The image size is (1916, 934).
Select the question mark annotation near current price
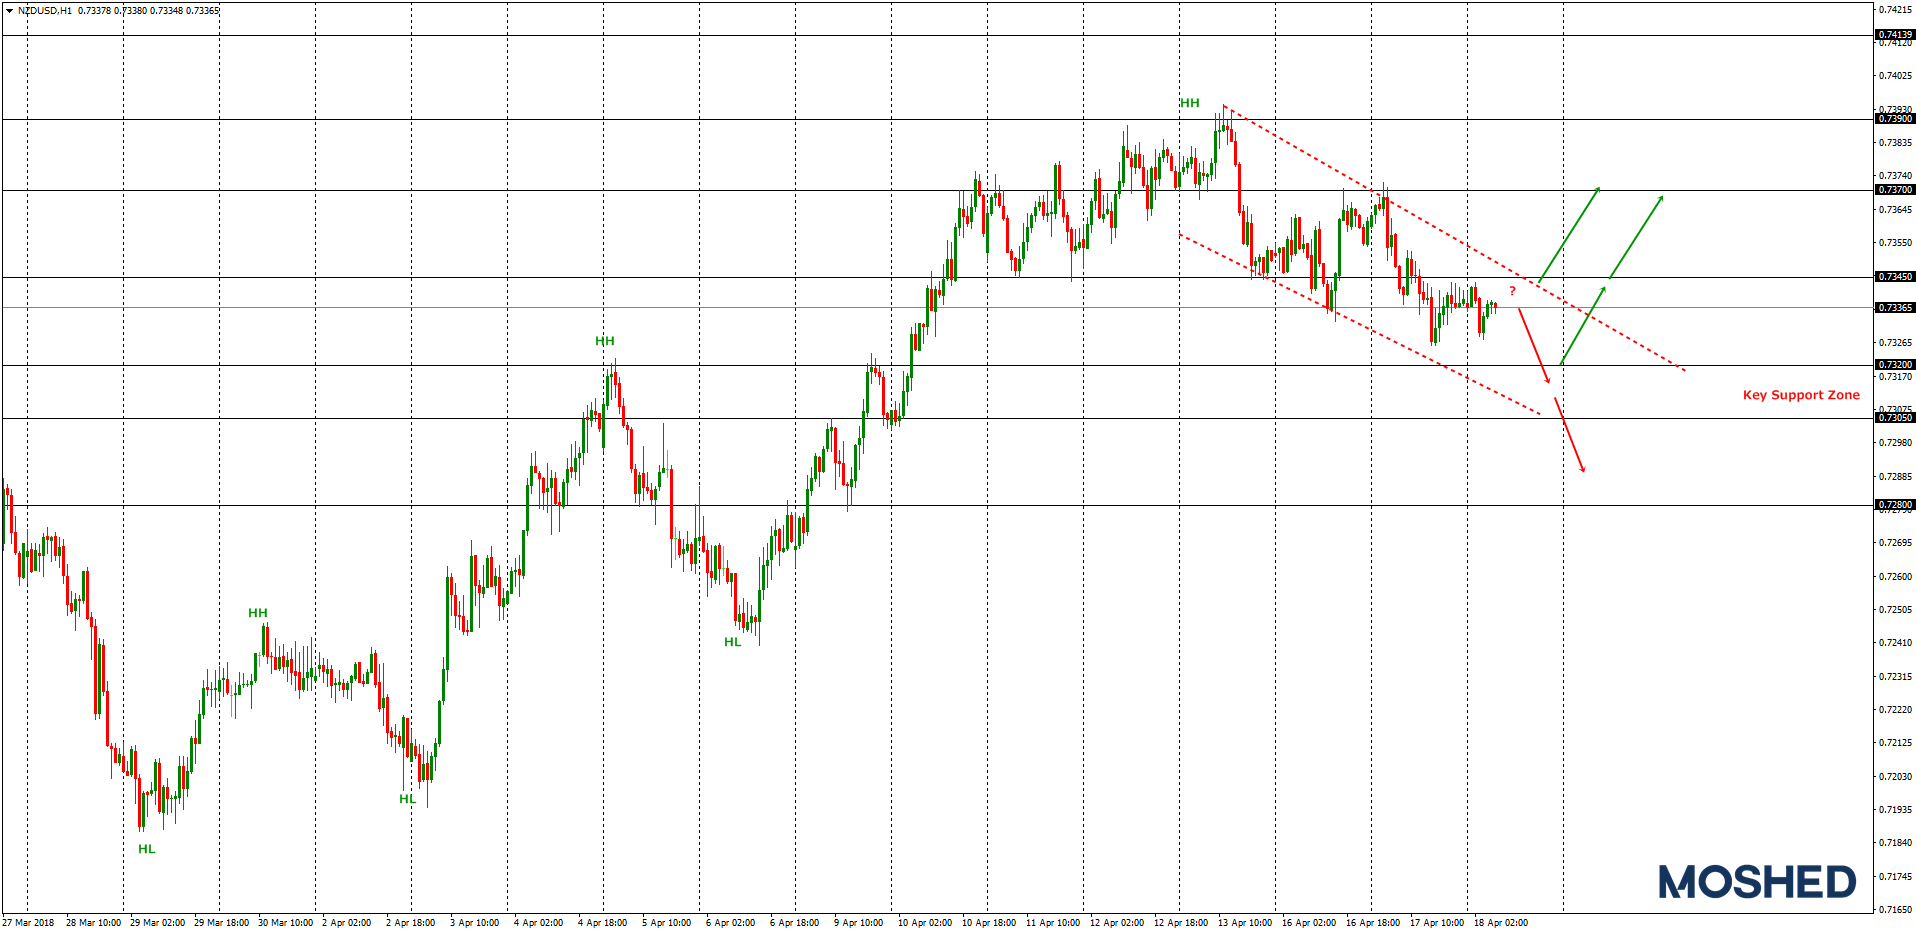click(x=1510, y=289)
